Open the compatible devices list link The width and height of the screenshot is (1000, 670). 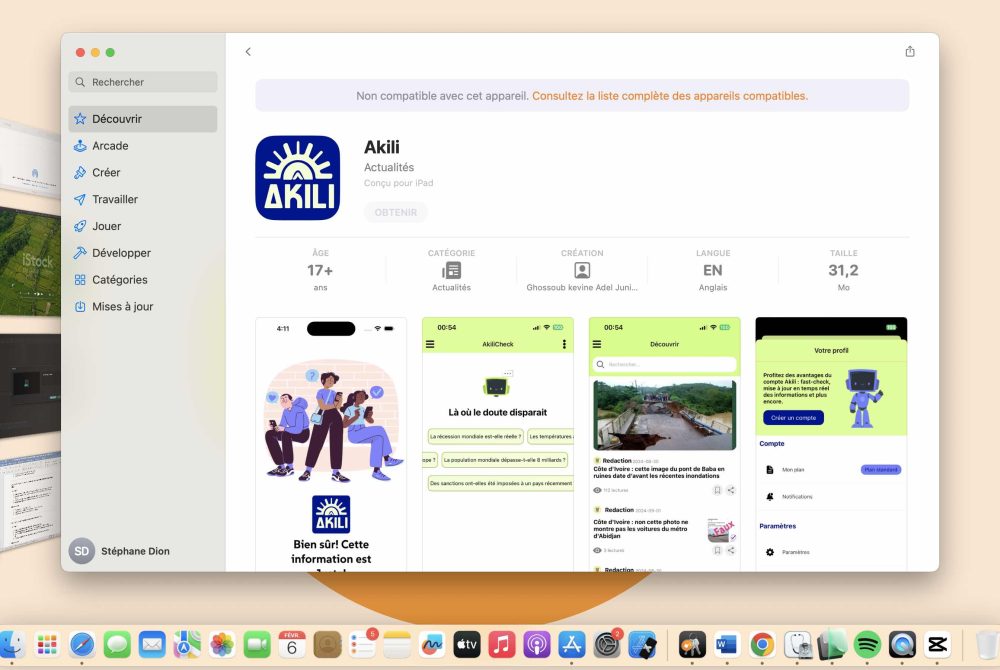[x=670, y=96]
